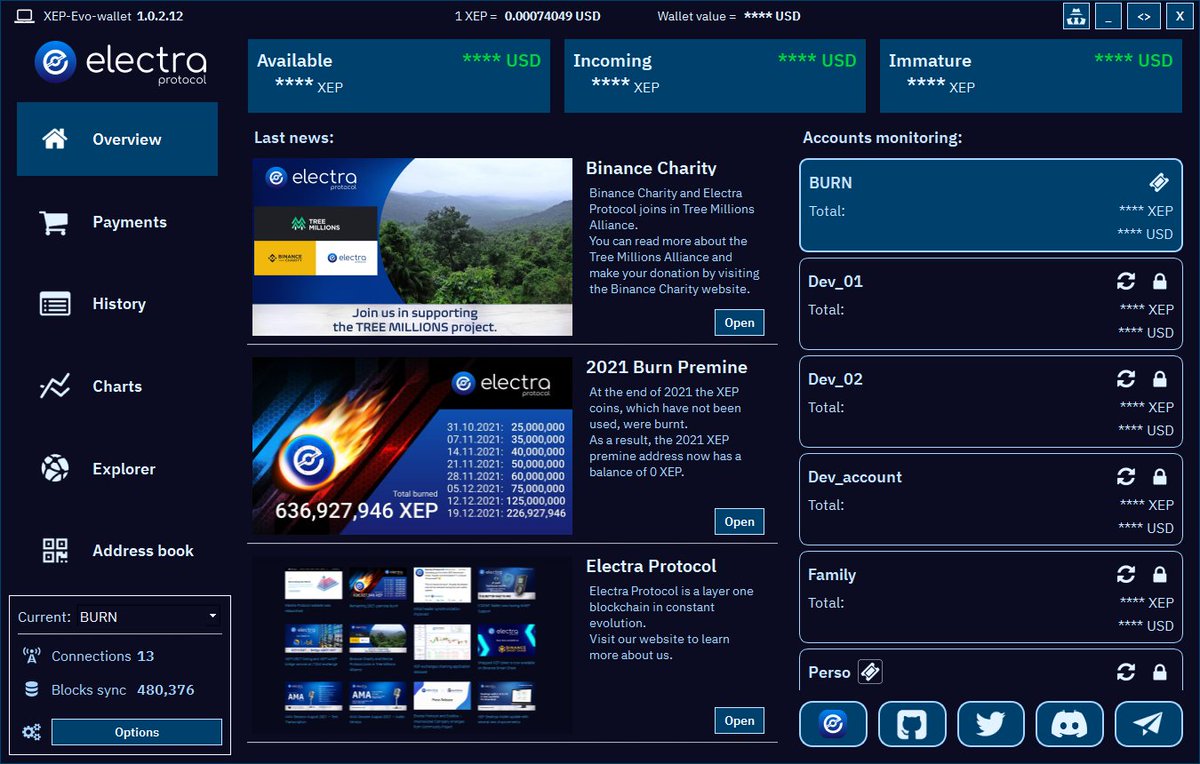Open the 2021 Burn Premine news article
This screenshot has width=1200, height=764.
(739, 521)
